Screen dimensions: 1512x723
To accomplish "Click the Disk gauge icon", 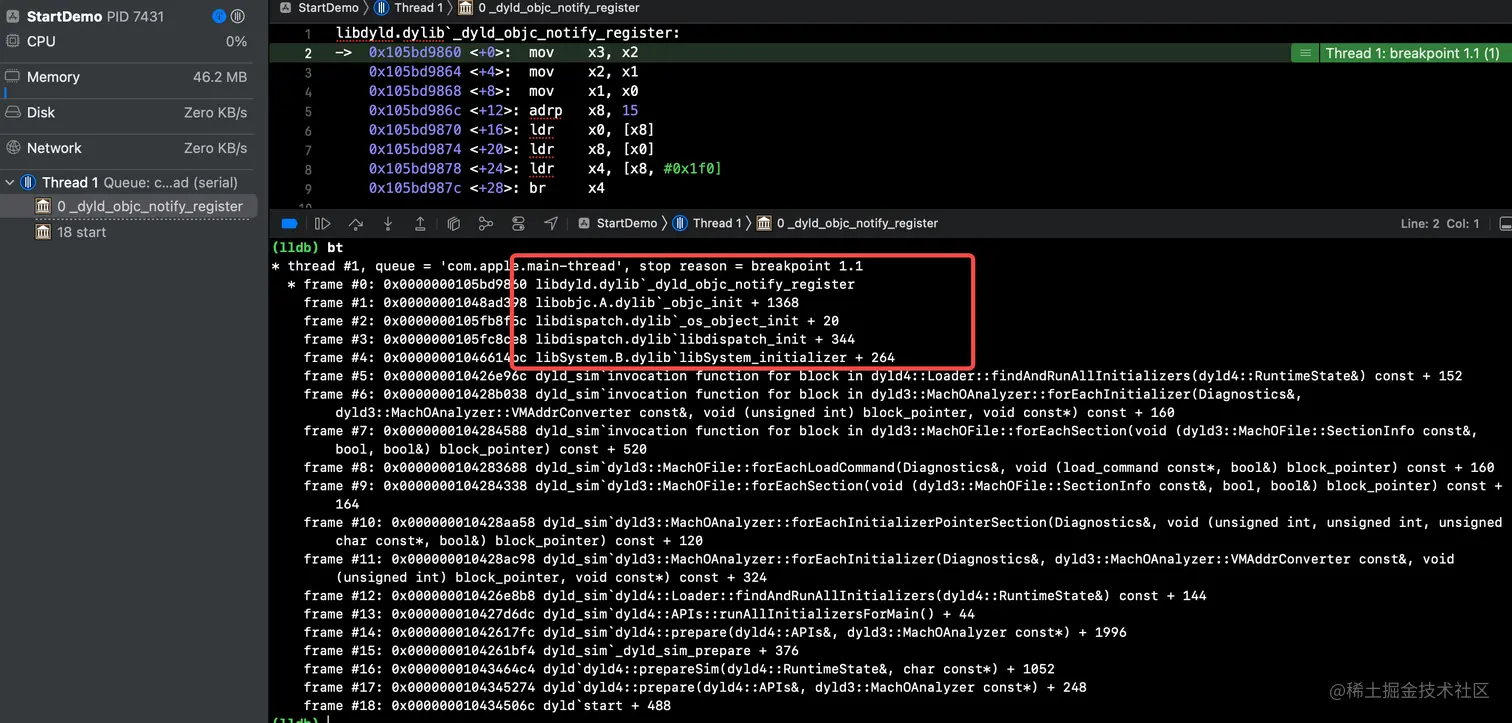I will pyautogui.click(x=13, y=113).
